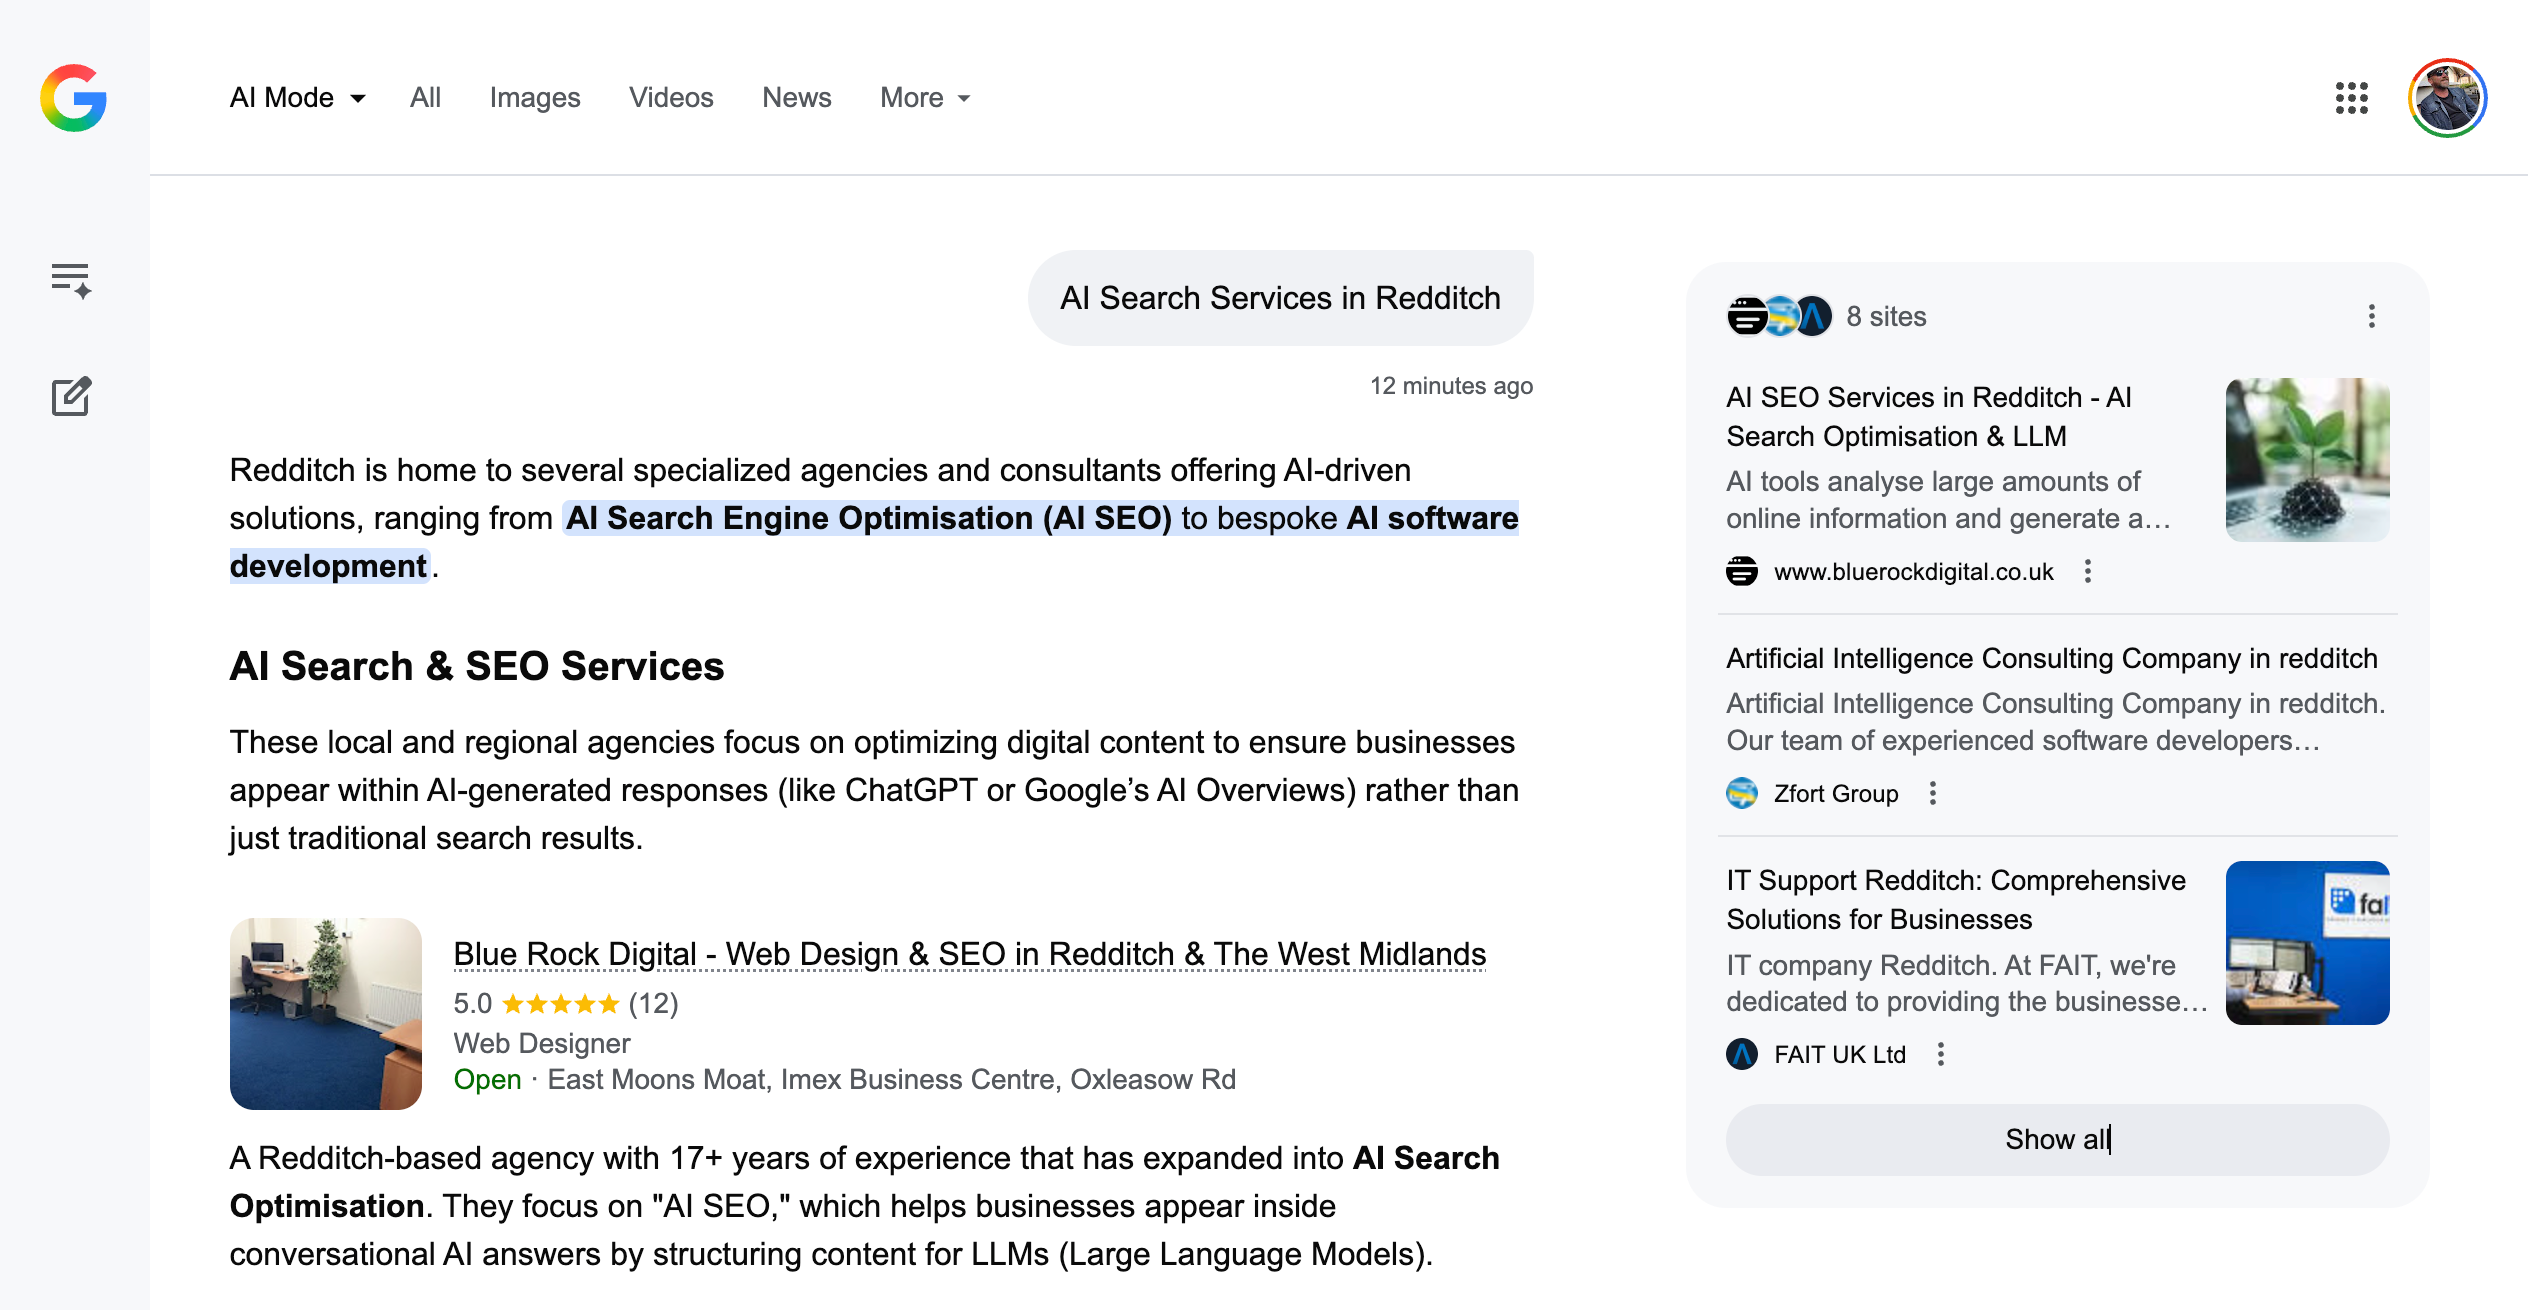The width and height of the screenshot is (2528, 1310).
Task: Click the AI Search Services in Redditch query bubble
Action: 1280,297
